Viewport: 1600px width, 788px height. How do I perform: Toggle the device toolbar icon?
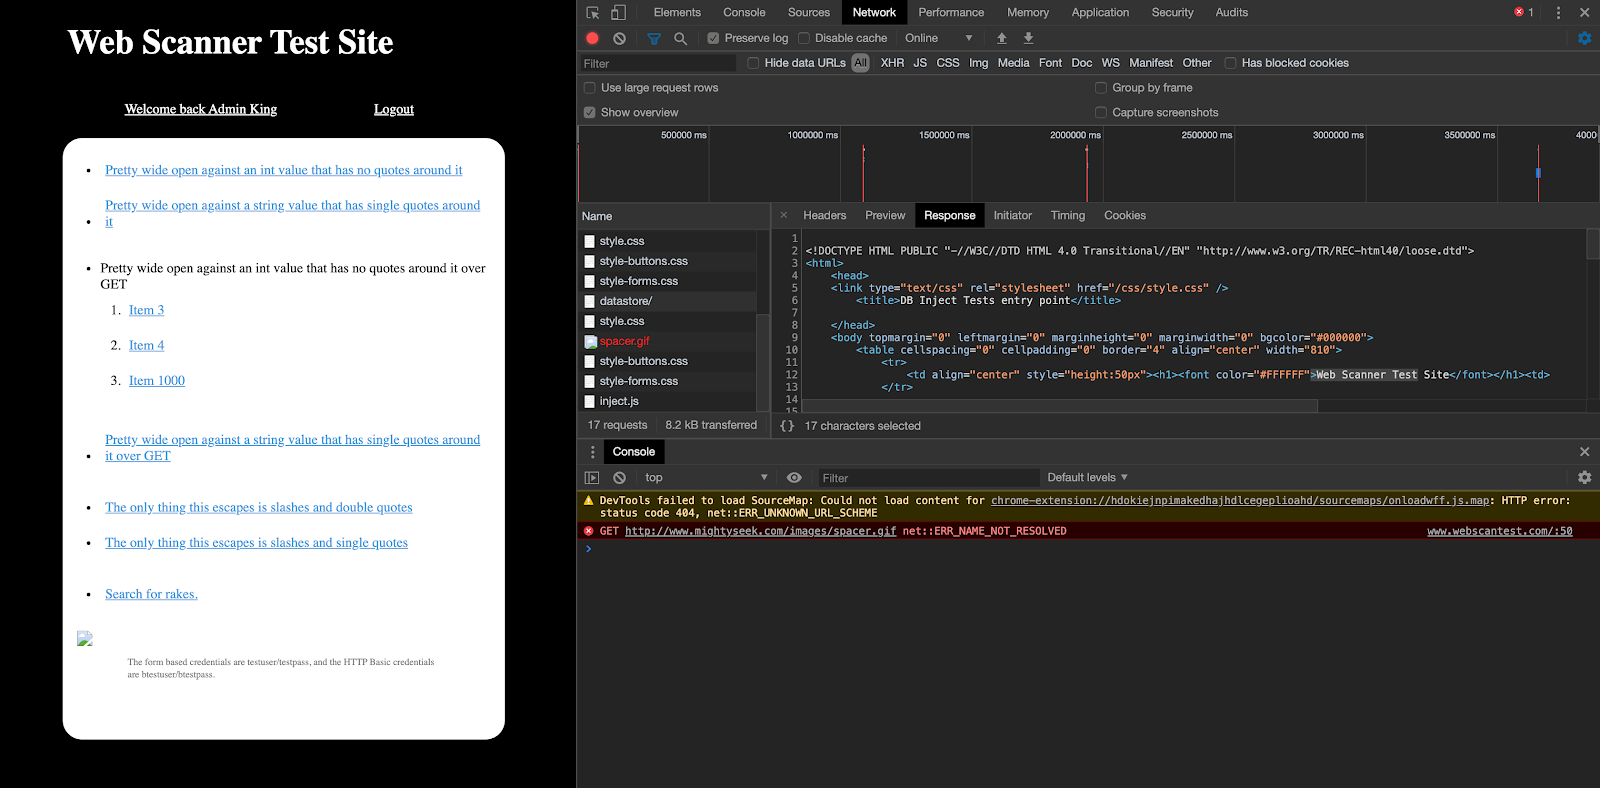click(x=618, y=13)
